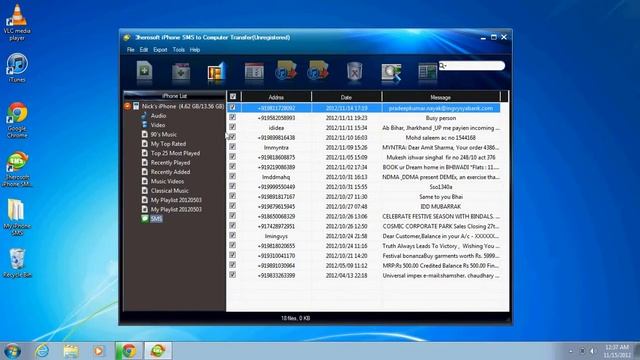Click the app logo in the title bar

point(127,38)
